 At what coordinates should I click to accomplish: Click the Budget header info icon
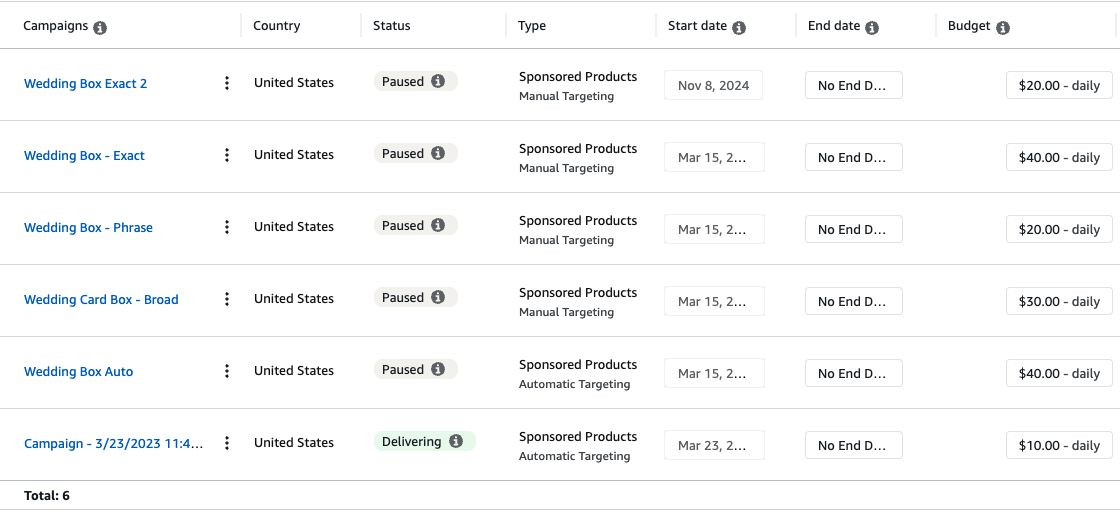pyautogui.click(x=1003, y=28)
